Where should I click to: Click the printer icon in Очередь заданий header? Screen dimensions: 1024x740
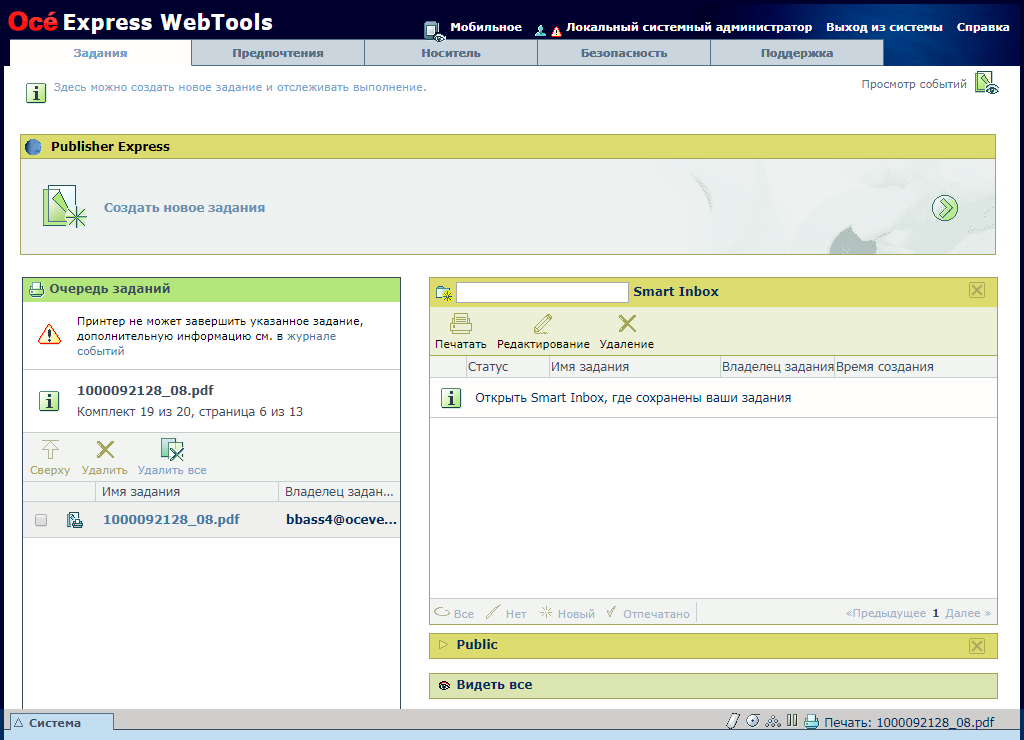click(x=37, y=289)
